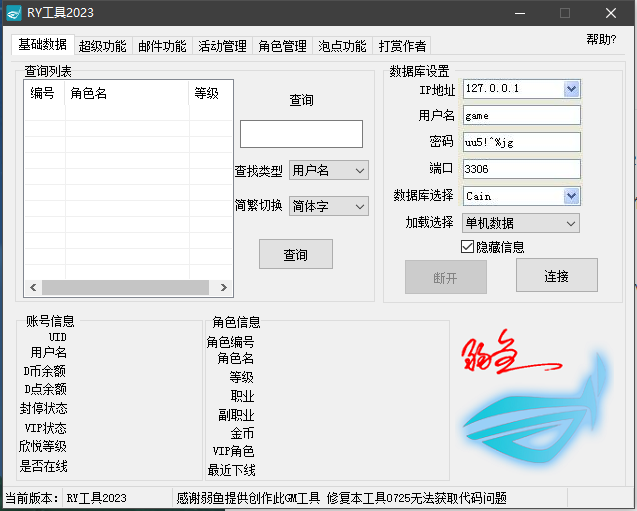Viewport: 637px width, 511px height.
Task: Focus the 查询 search text box
Action: pyautogui.click(x=301, y=134)
